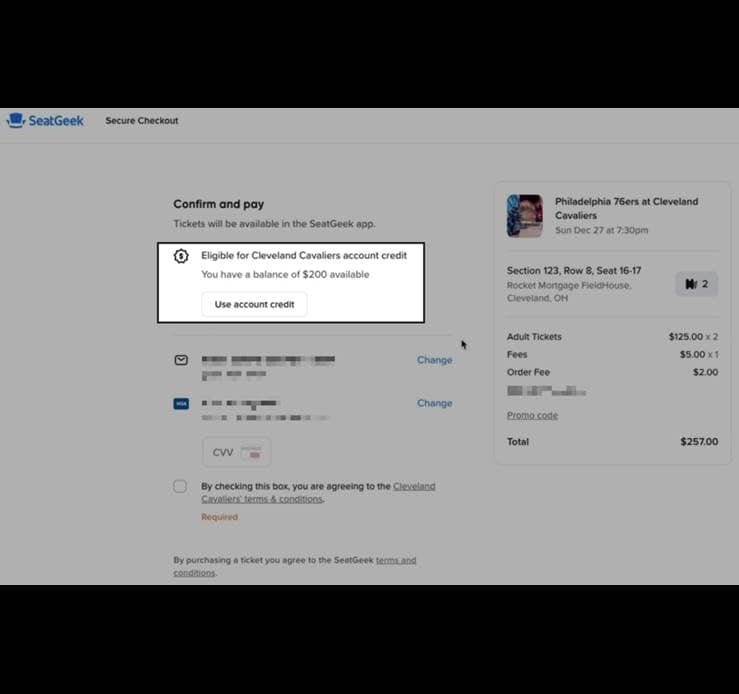This screenshot has height=694, width=739.
Task: Click the Secure Checkout header text
Action: click(142, 121)
